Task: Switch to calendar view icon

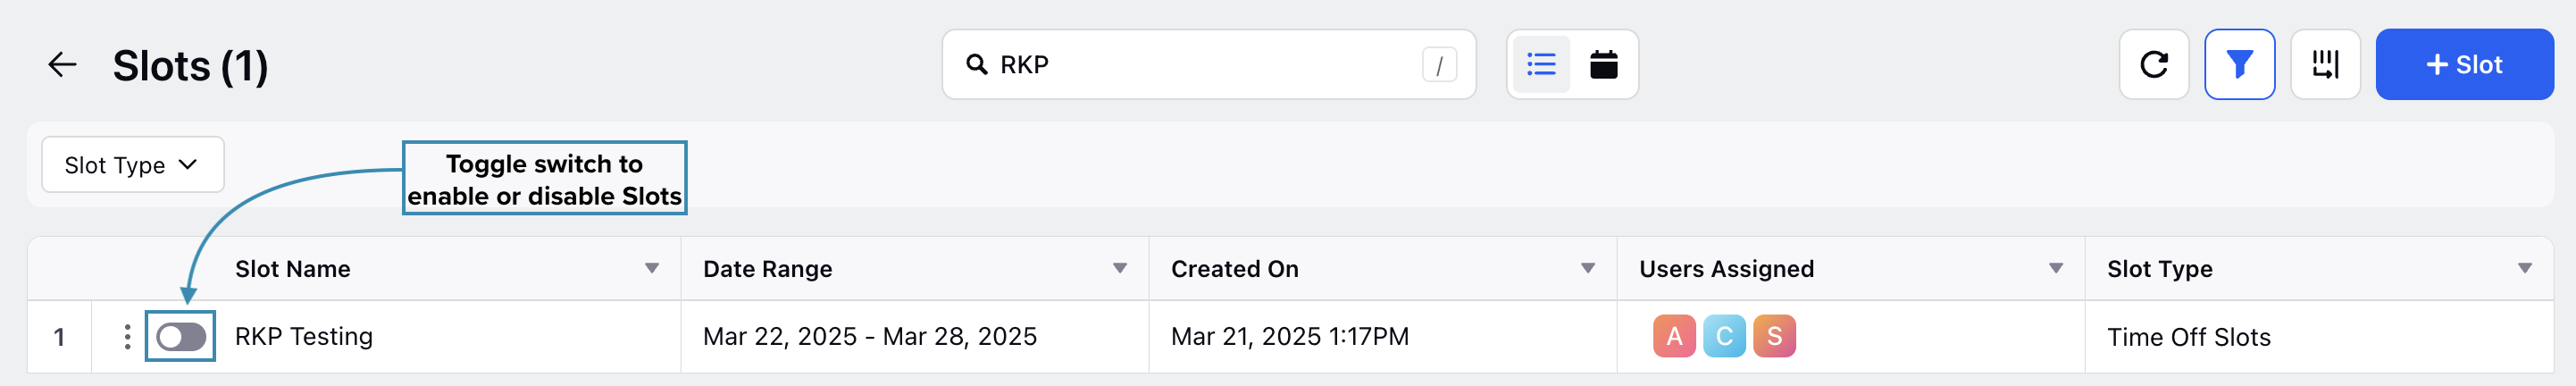Action: [1604, 65]
